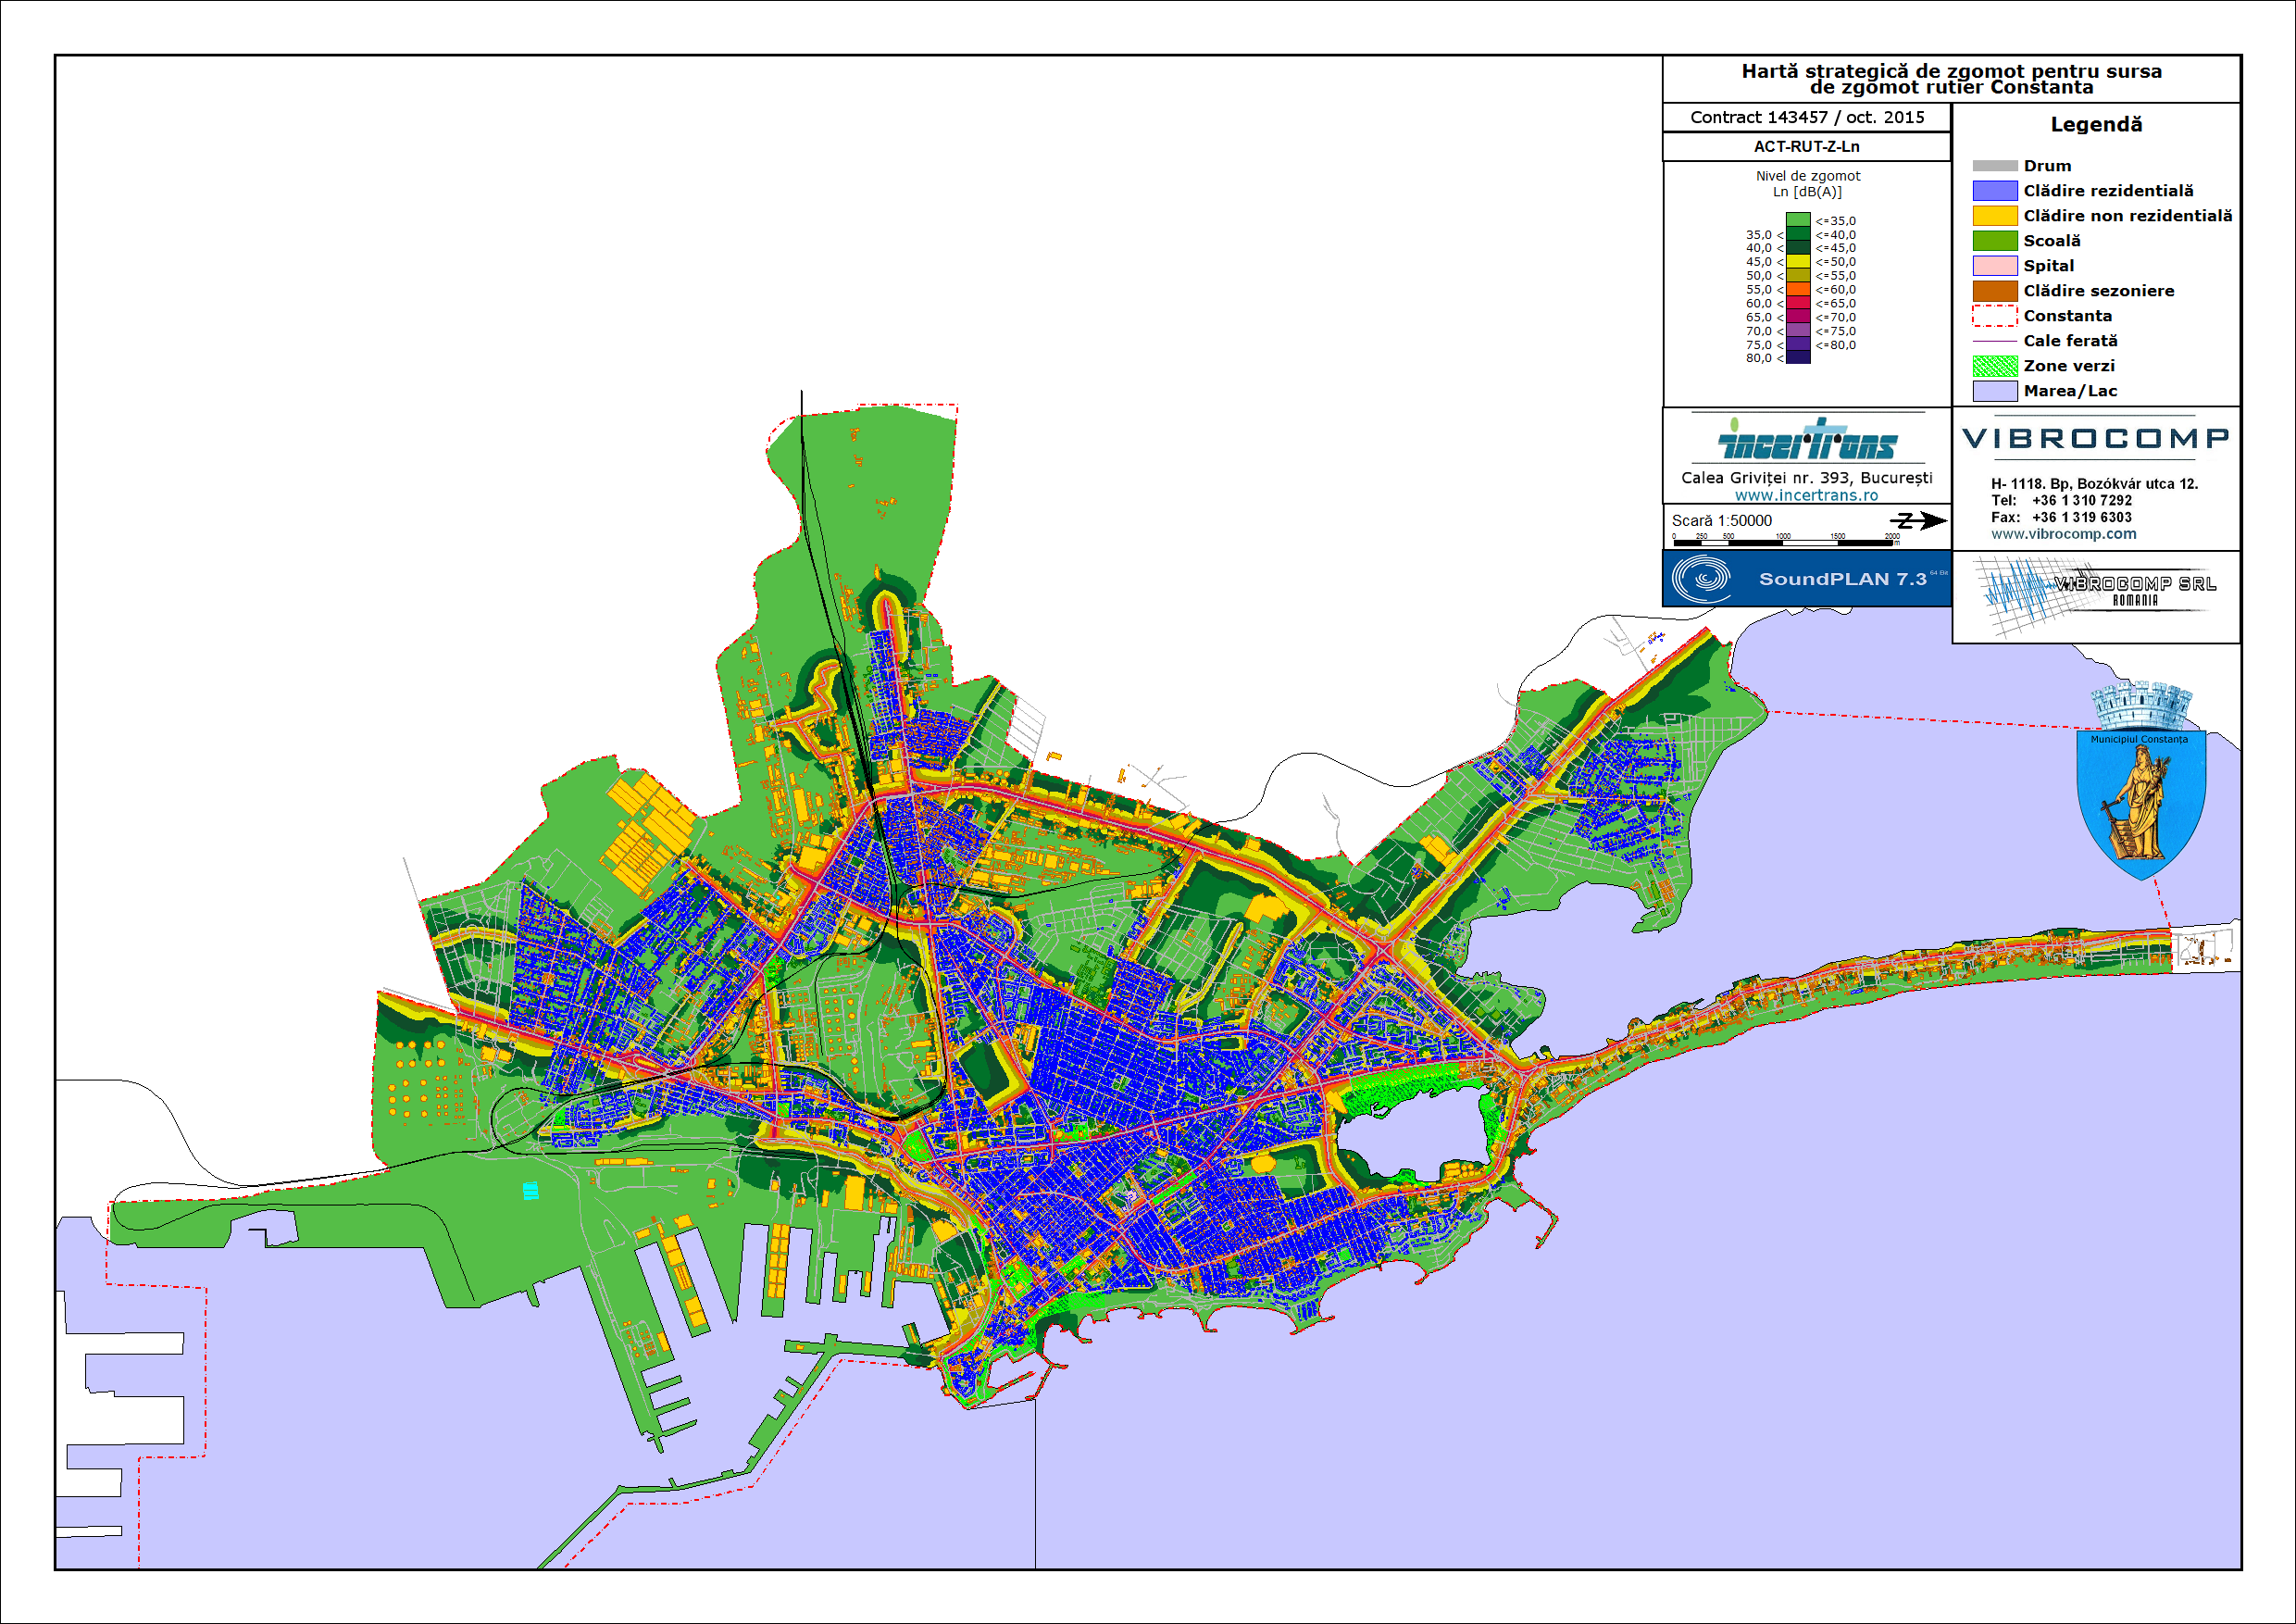
Task: Click the VIBROCOMP logo text
Action: [2096, 439]
